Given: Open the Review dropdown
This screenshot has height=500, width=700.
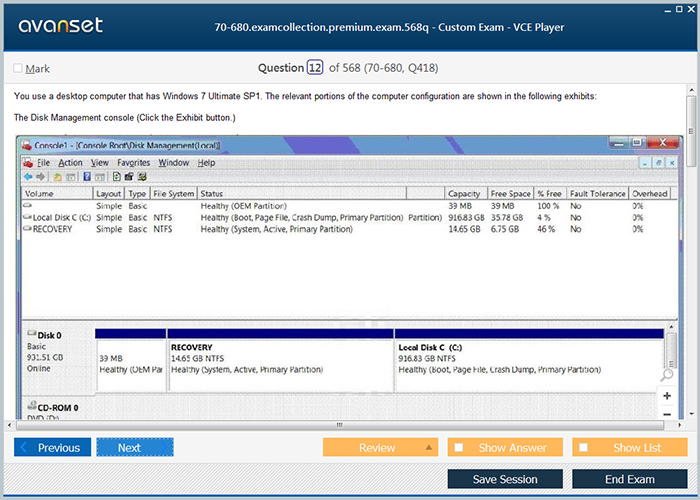Looking at the screenshot, I should (x=380, y=447).
